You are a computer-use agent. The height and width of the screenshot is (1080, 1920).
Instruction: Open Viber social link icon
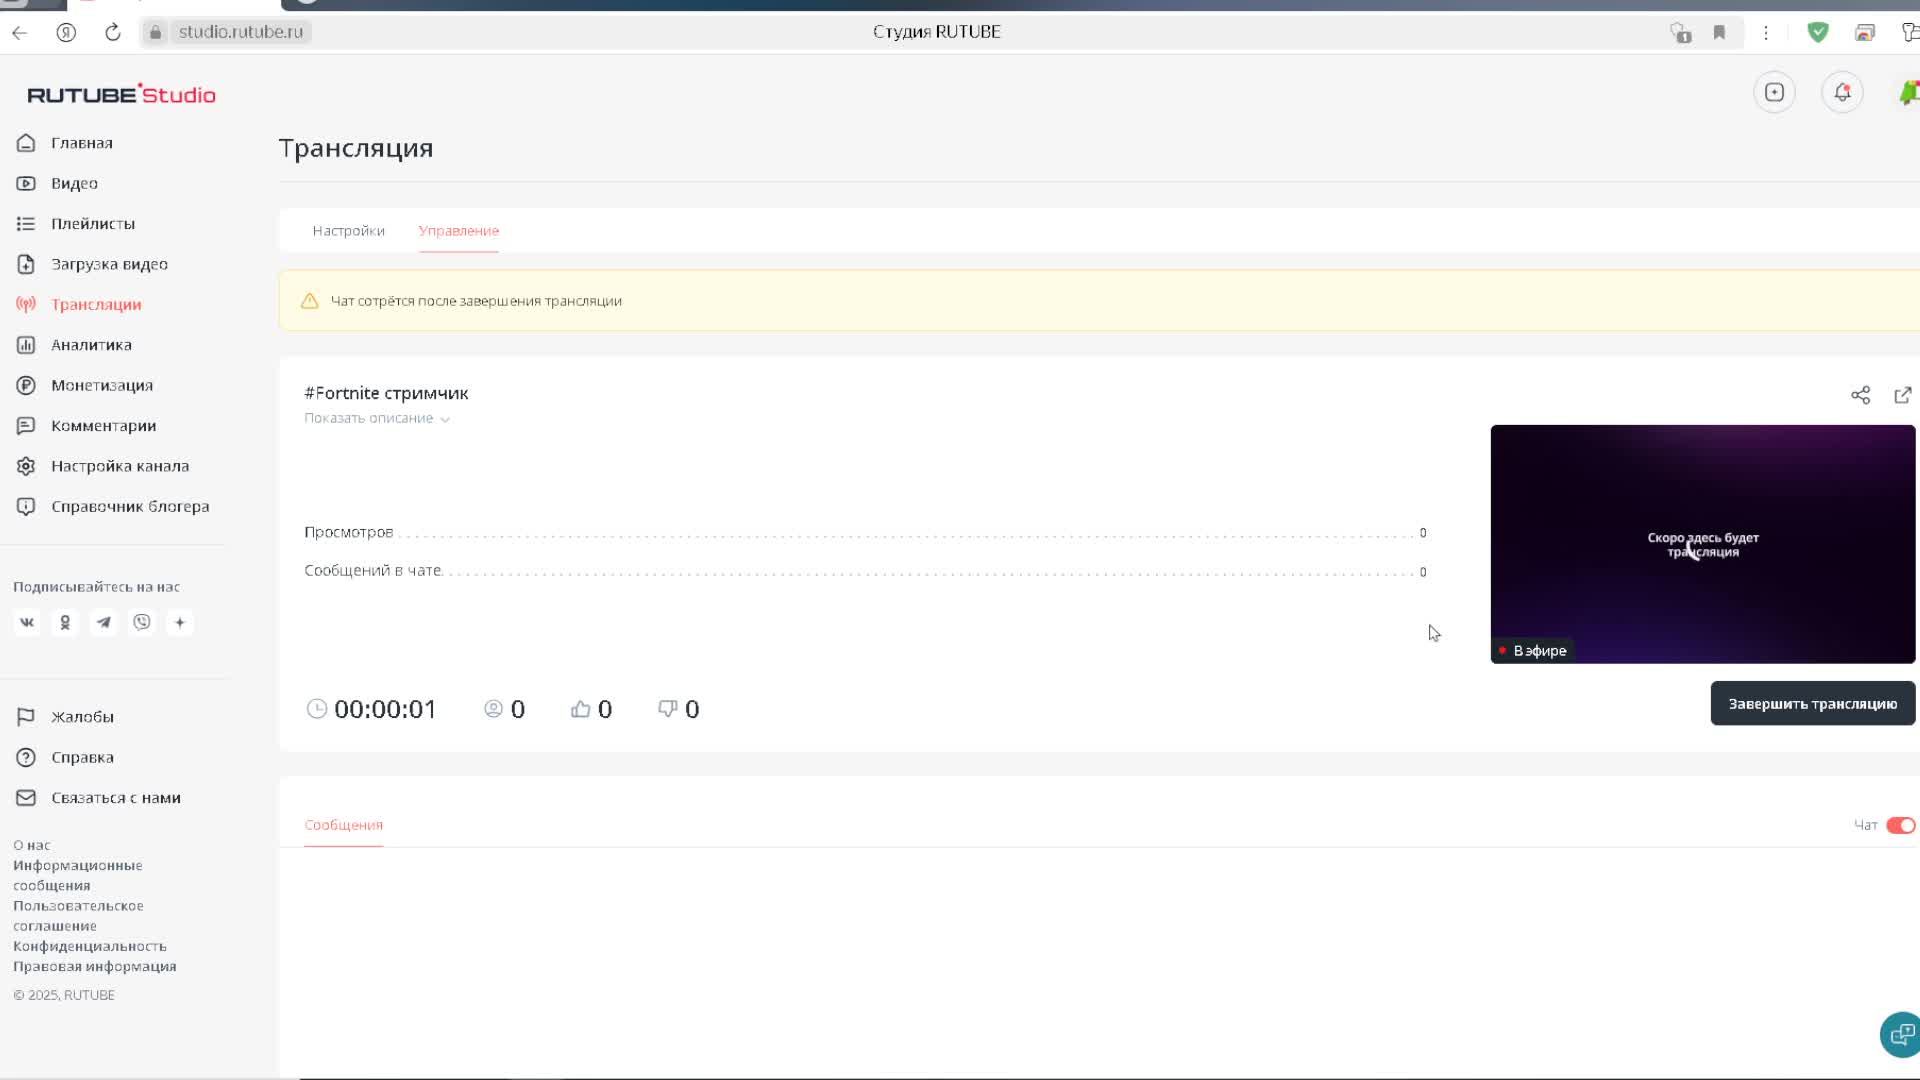point(142,623)
